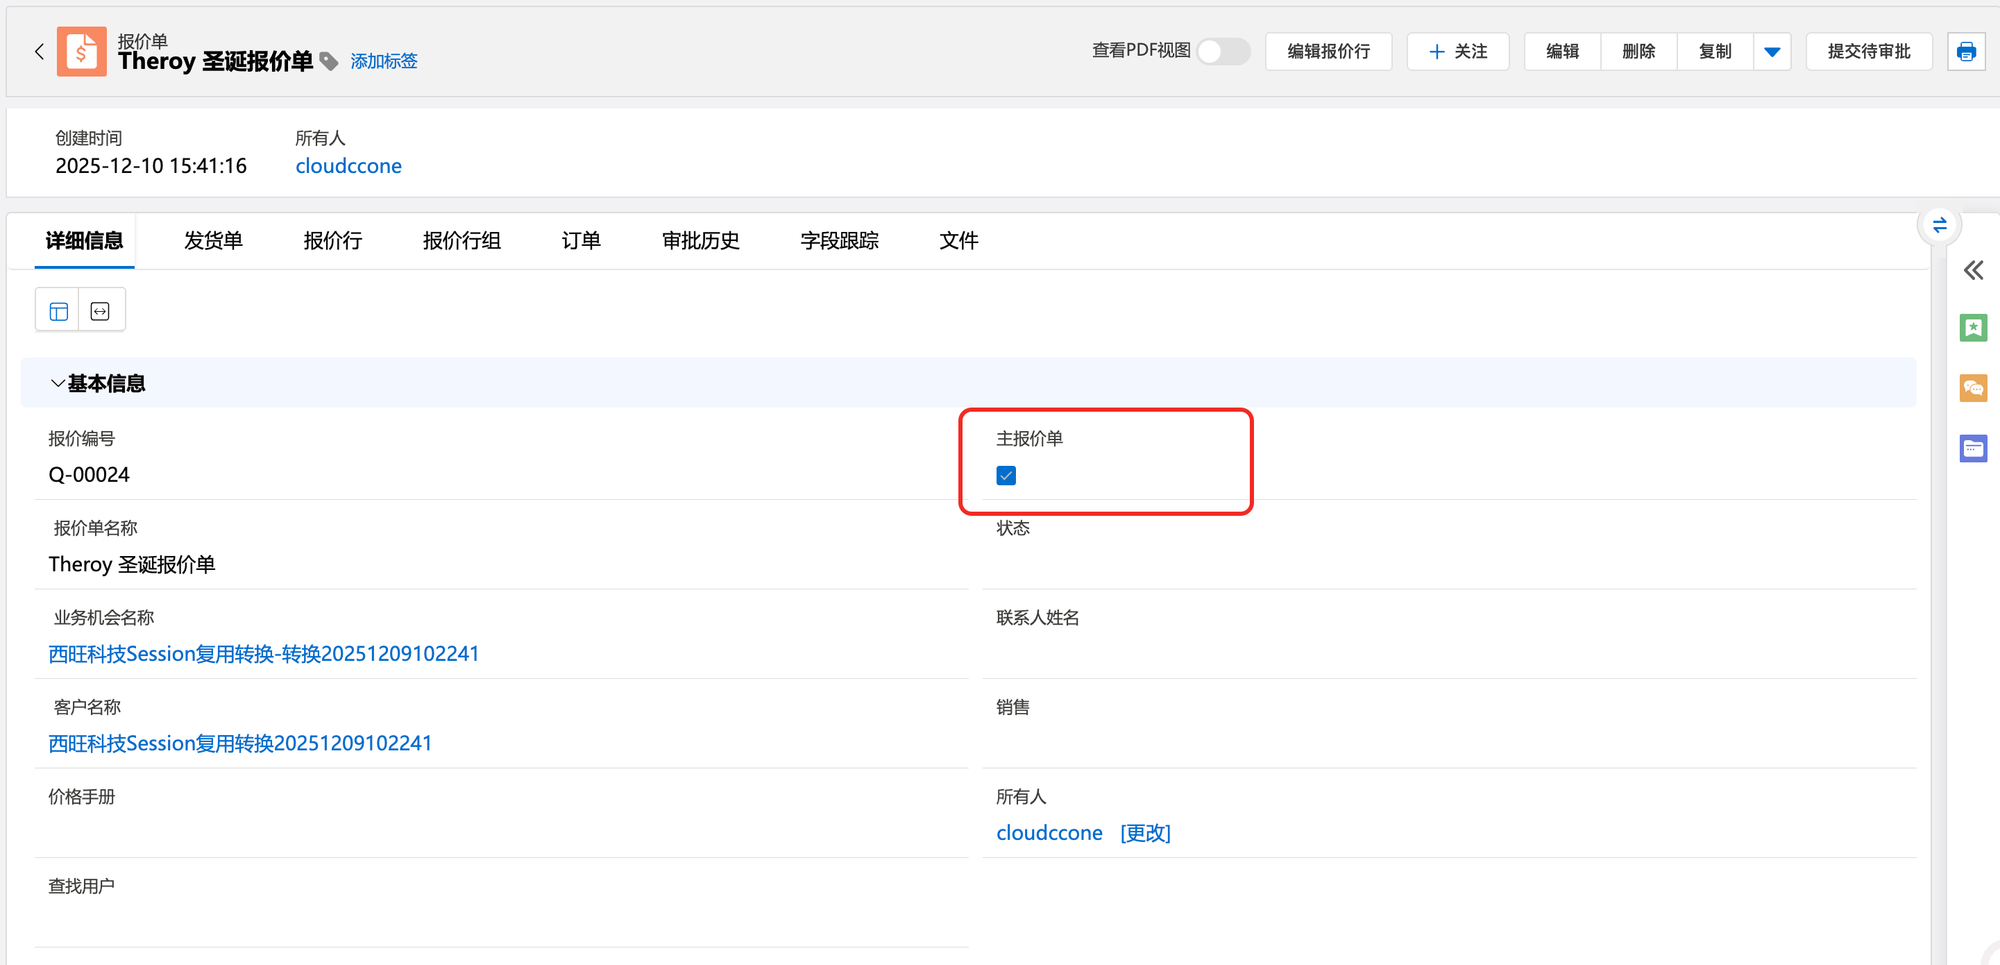Click the round swap arrows icon

tap(1939, 225)
